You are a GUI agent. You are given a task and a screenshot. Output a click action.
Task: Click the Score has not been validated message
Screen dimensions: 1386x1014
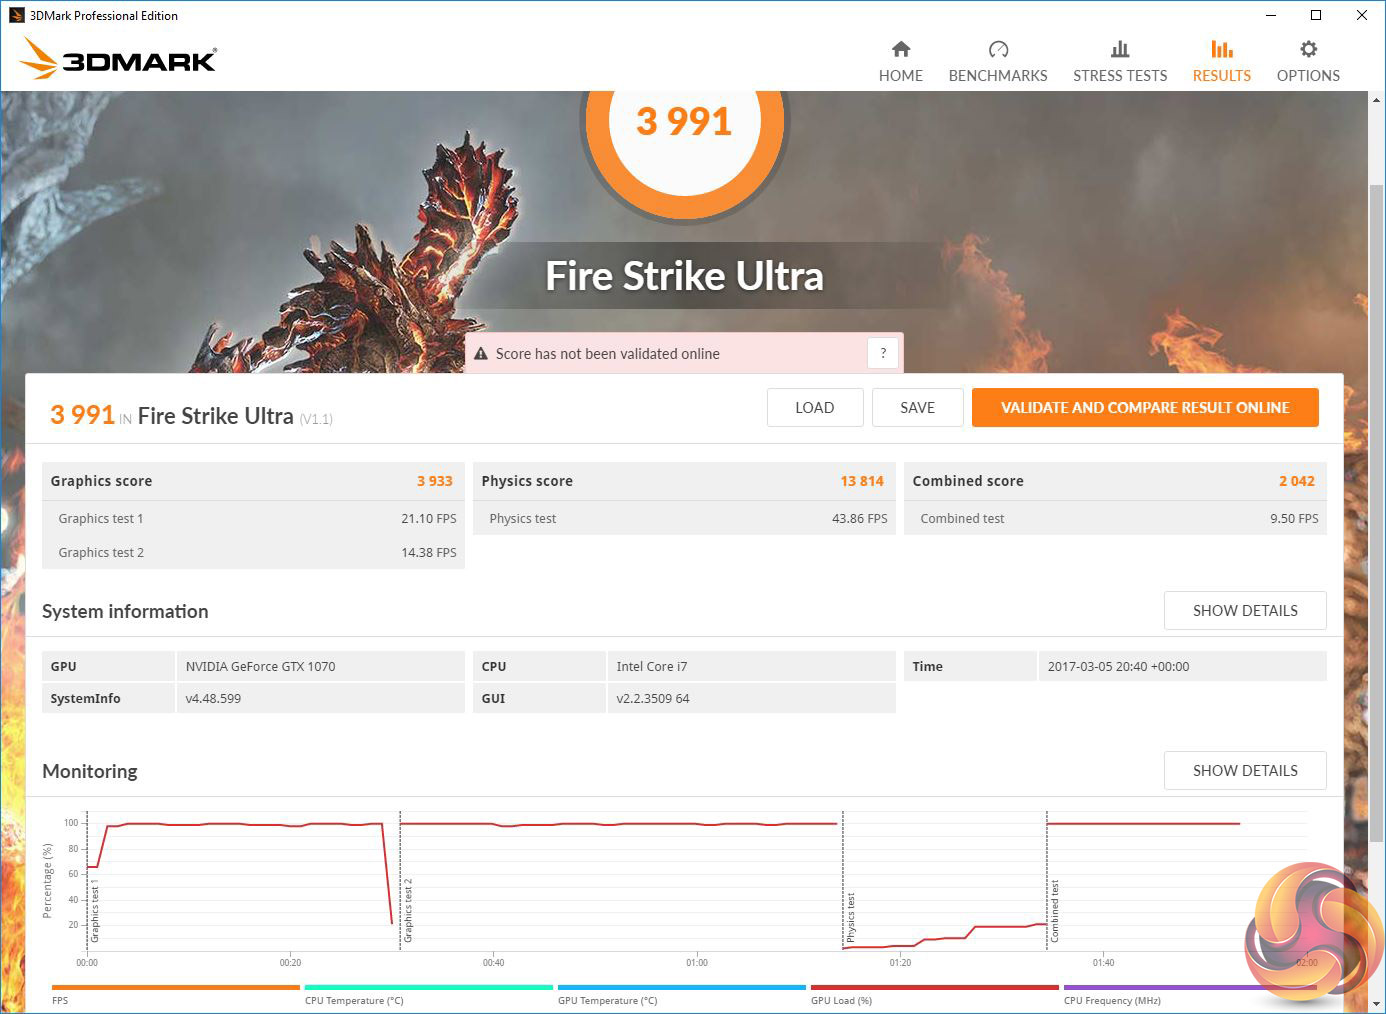[608, 354]
